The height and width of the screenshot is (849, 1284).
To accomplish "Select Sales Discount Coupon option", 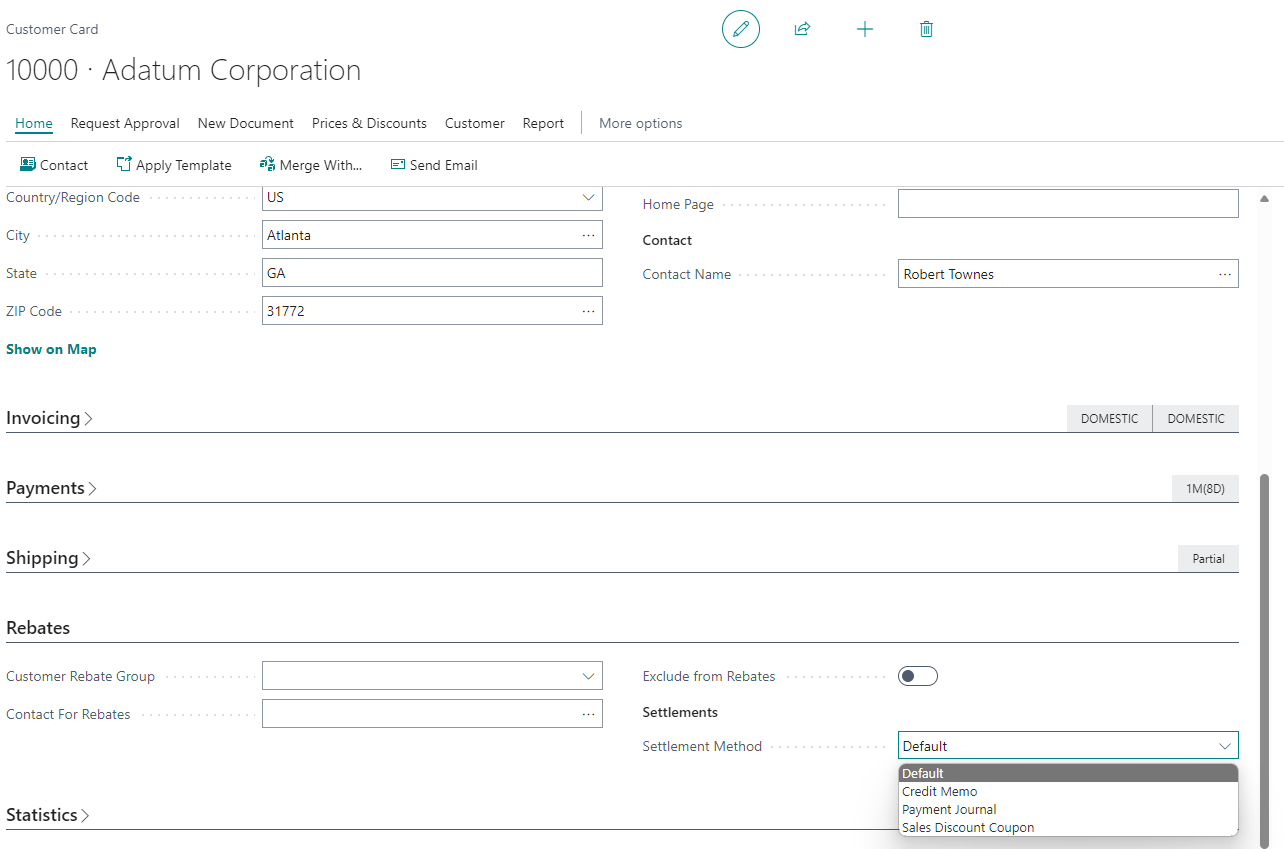I will tap(1068, 827).
